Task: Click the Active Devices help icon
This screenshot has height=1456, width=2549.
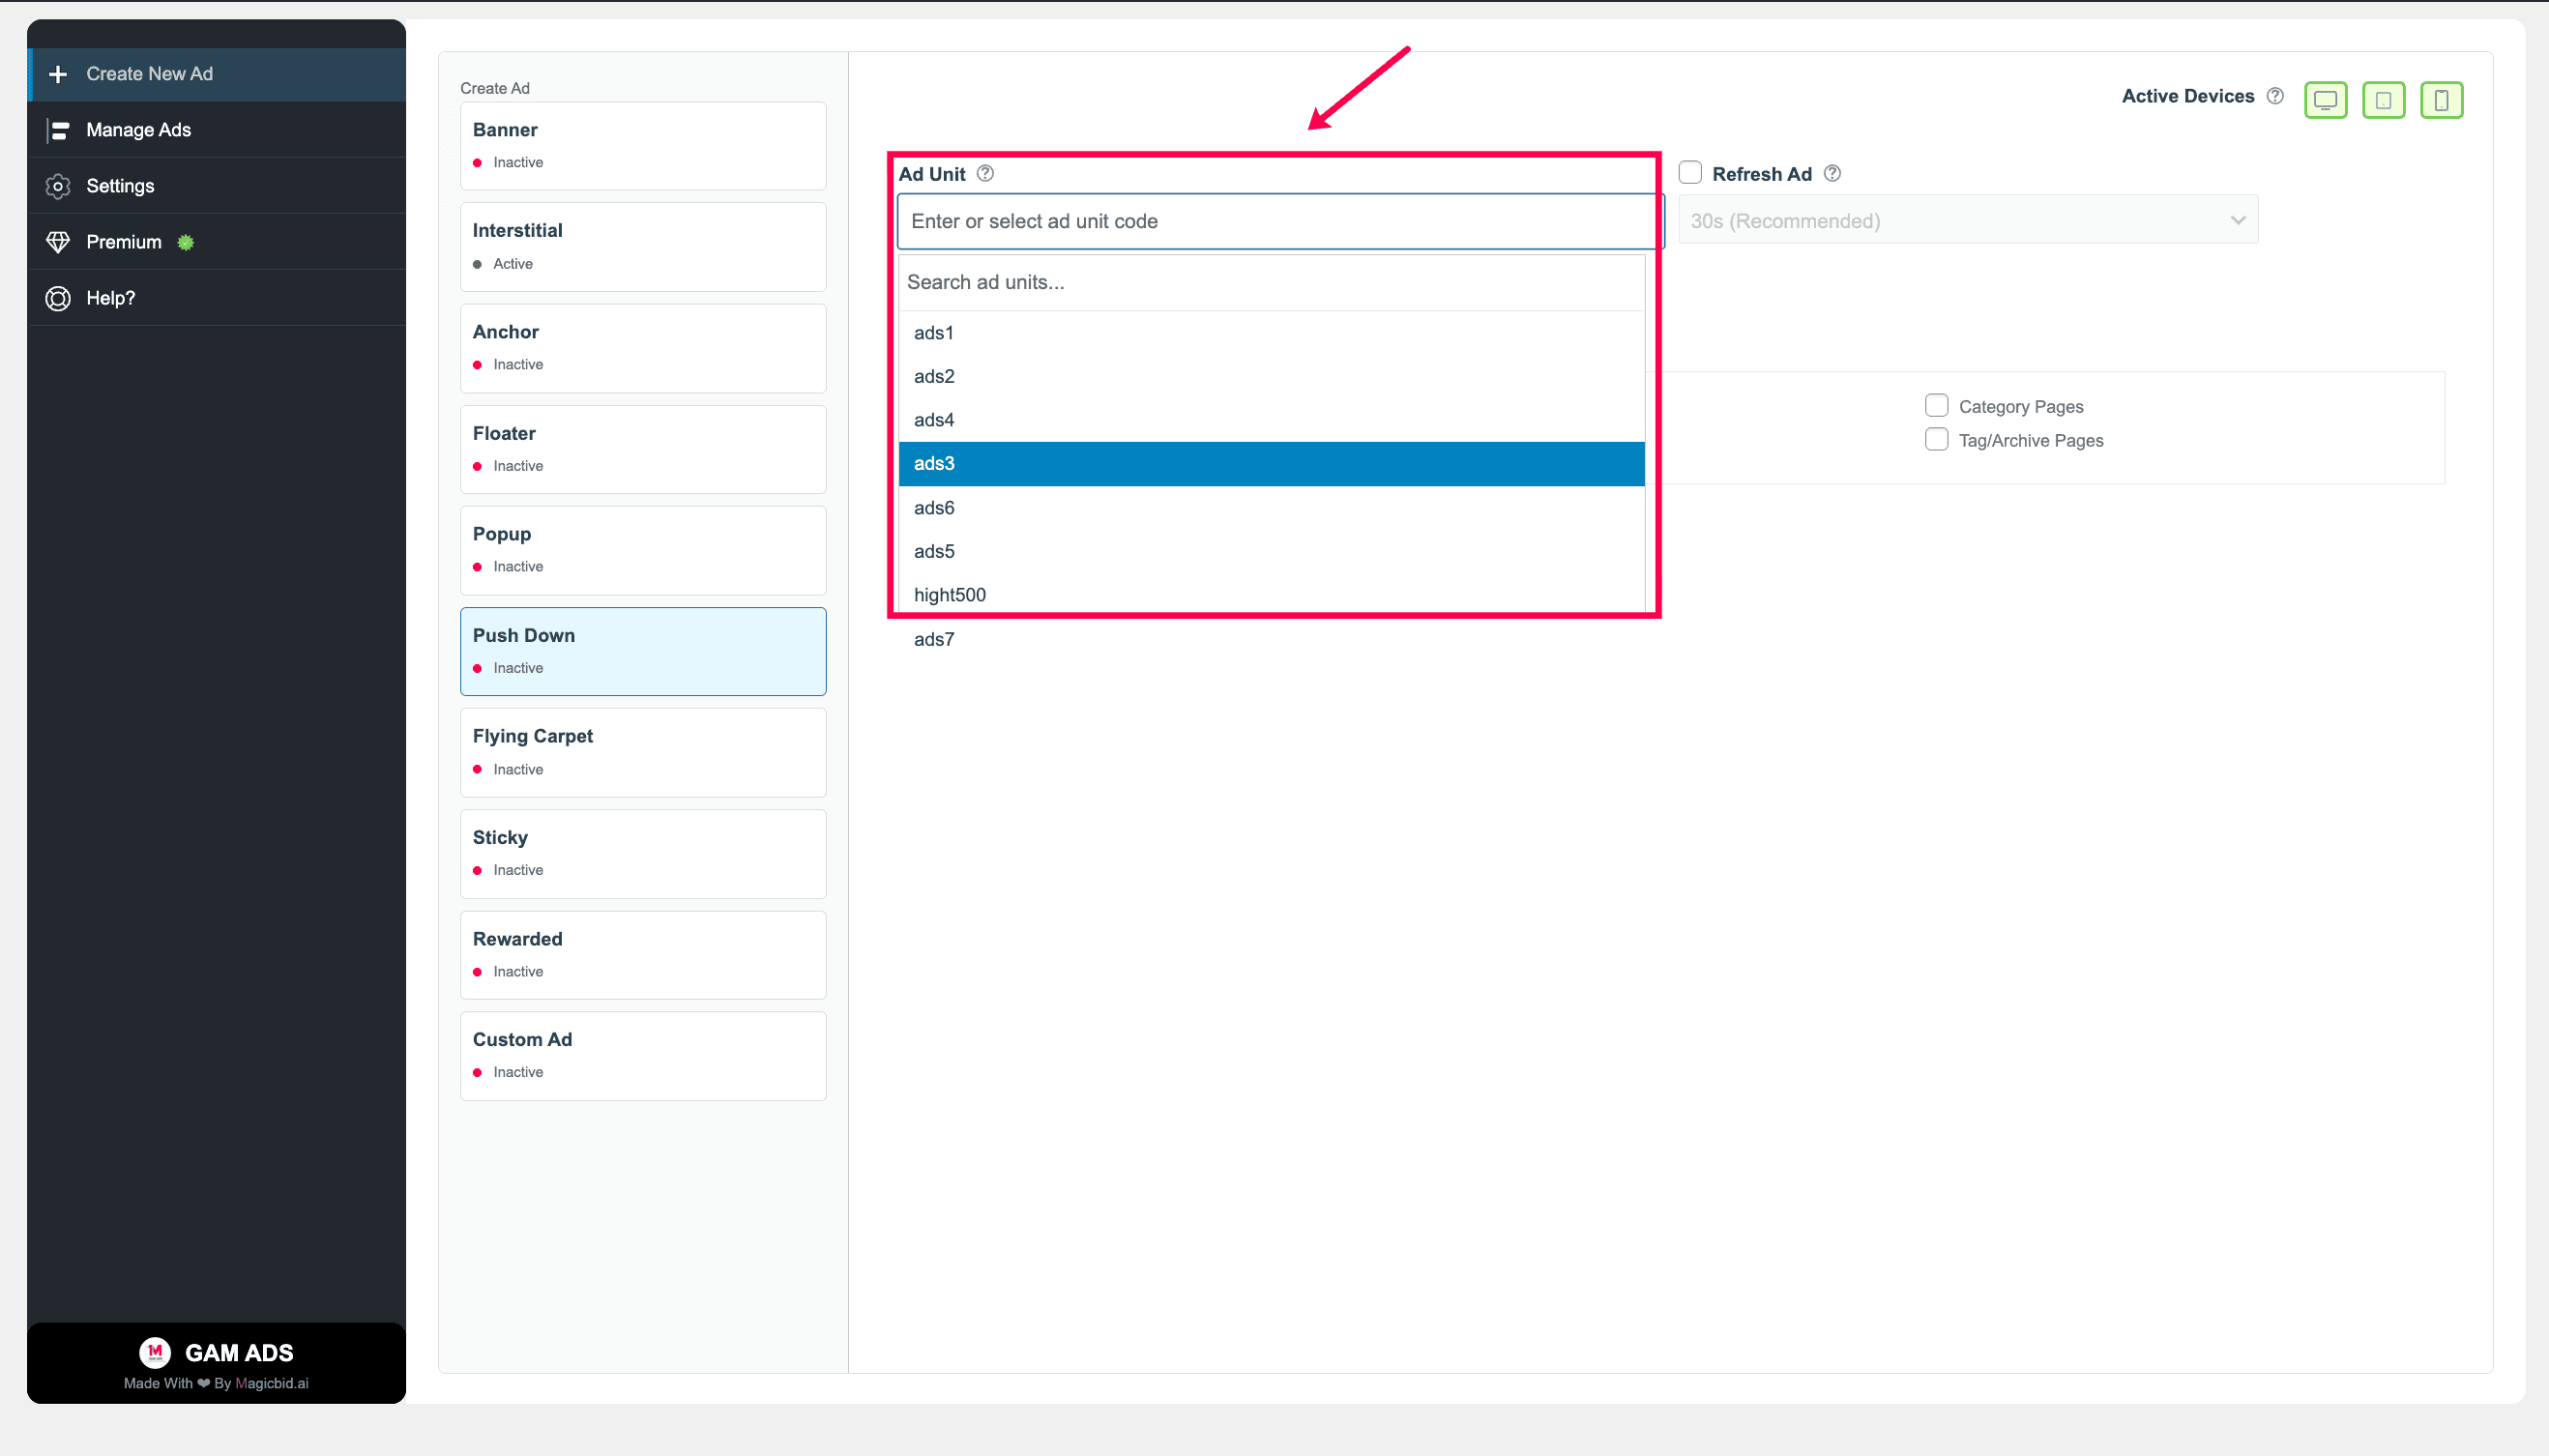Action: (2275, 96)
